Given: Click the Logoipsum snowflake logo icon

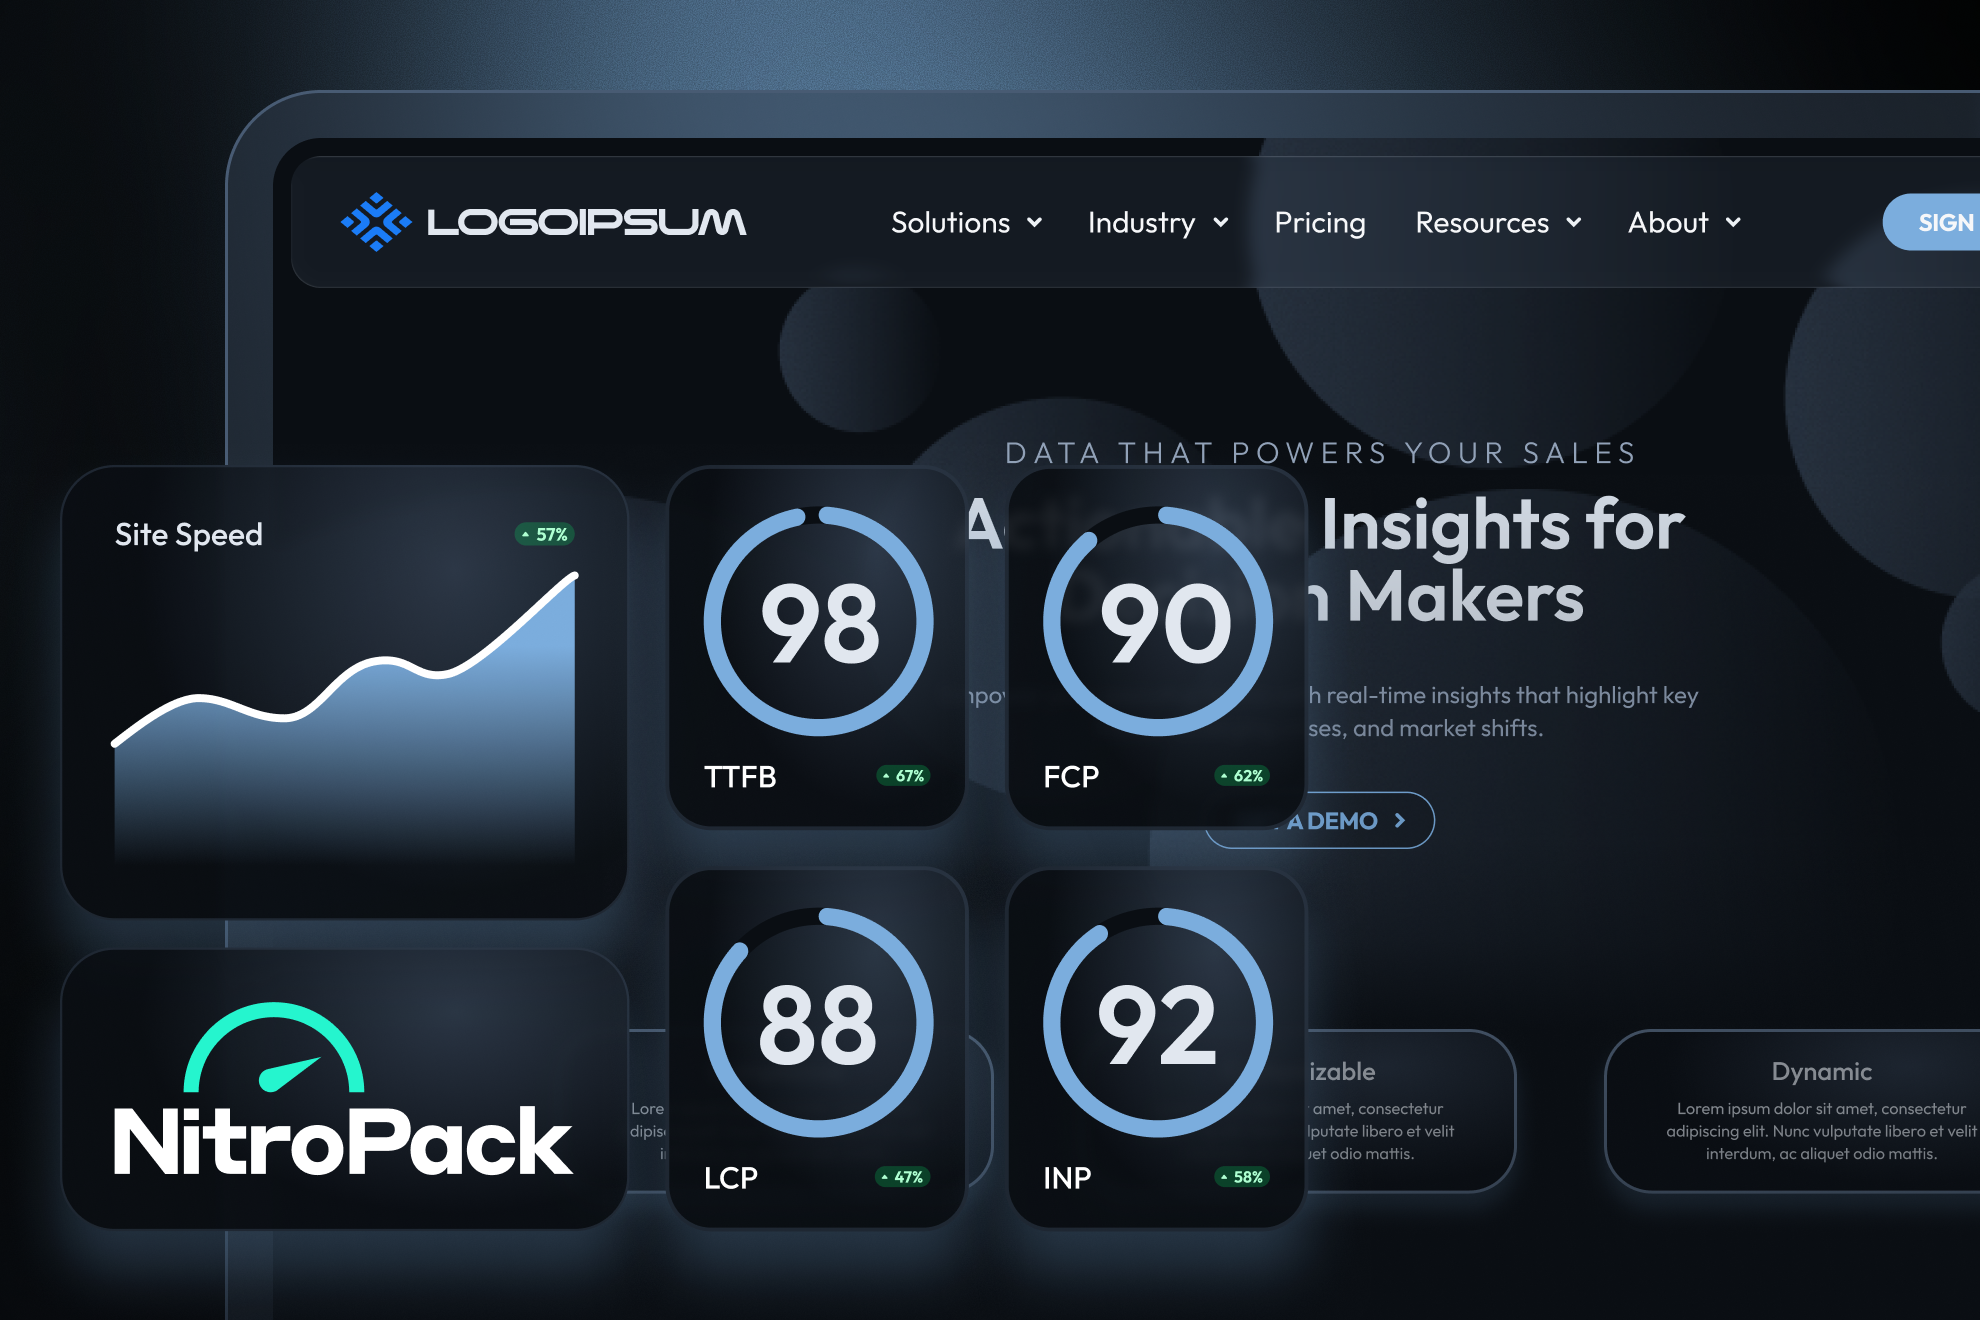Looking at the screenshot, I should pyautogui.click(x=375, y=222).
